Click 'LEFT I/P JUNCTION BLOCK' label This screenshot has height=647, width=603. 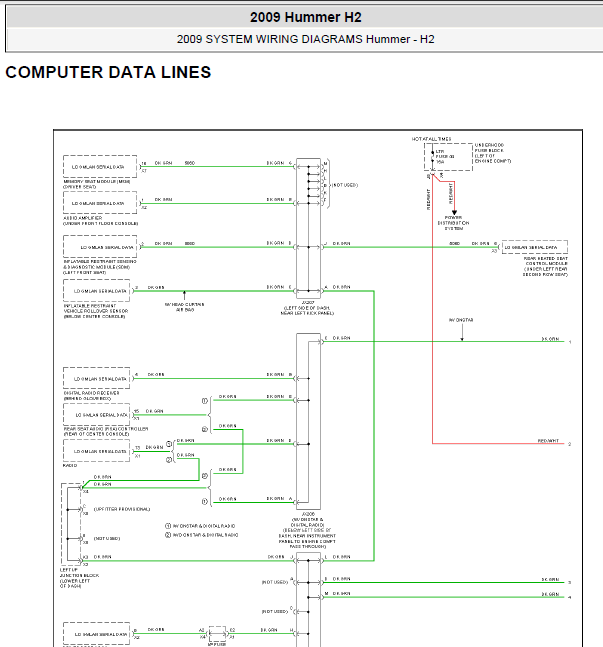point(79,572)
